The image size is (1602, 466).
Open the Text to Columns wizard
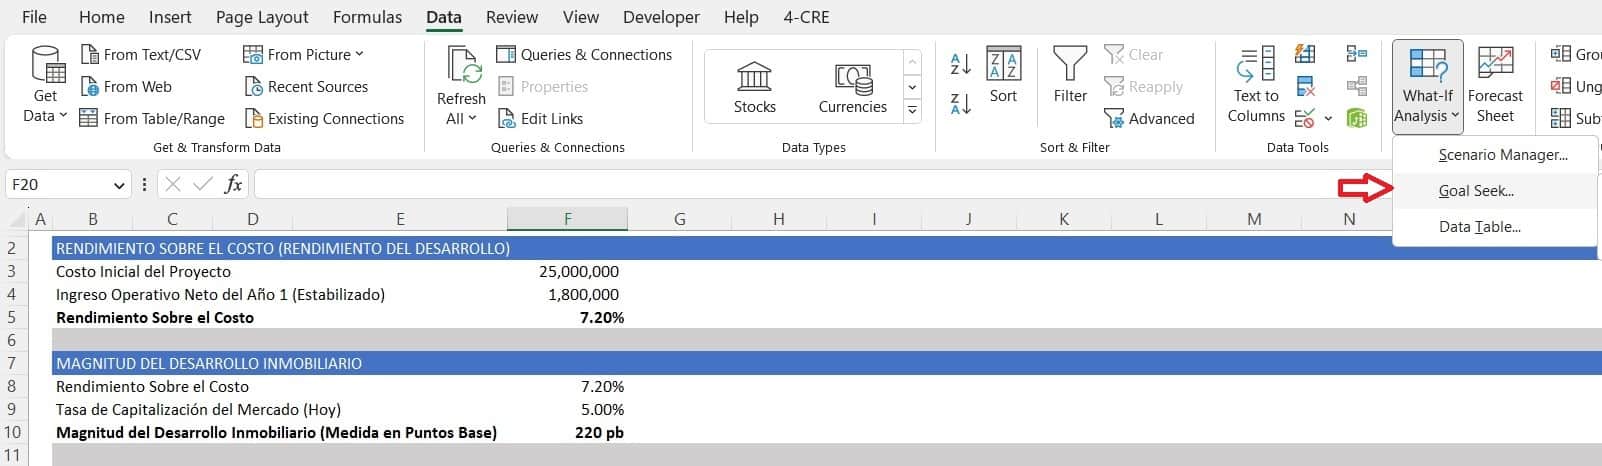(1256, 85)
